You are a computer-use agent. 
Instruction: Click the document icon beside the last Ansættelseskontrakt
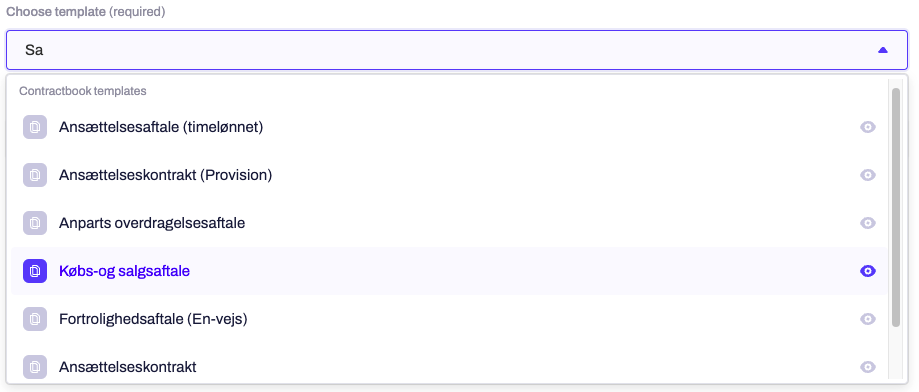(x=35, y=367)
